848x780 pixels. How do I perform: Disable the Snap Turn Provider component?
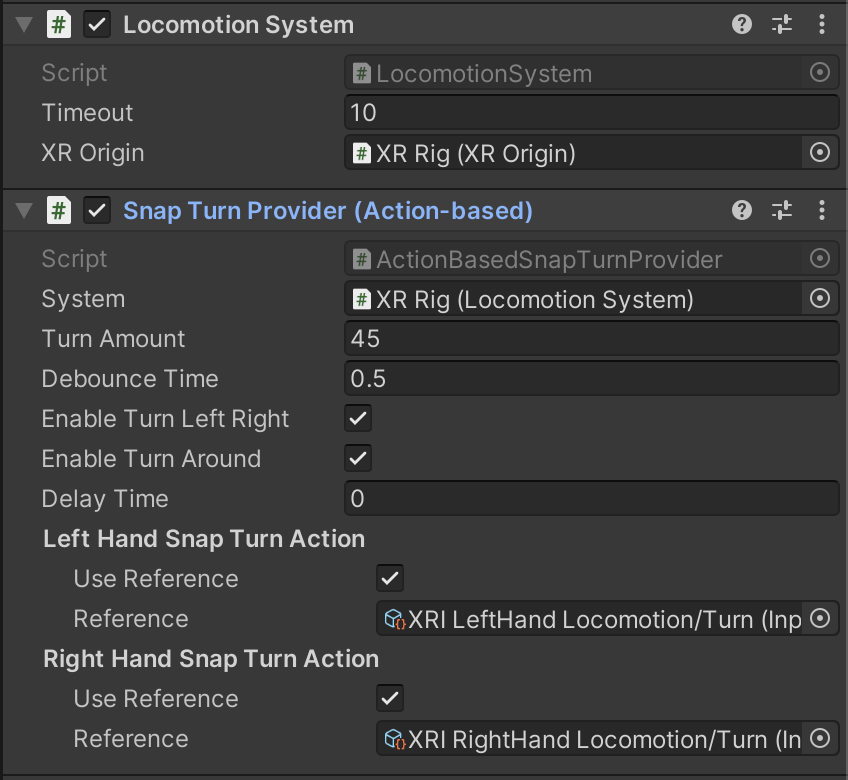(x=97, y=211)
